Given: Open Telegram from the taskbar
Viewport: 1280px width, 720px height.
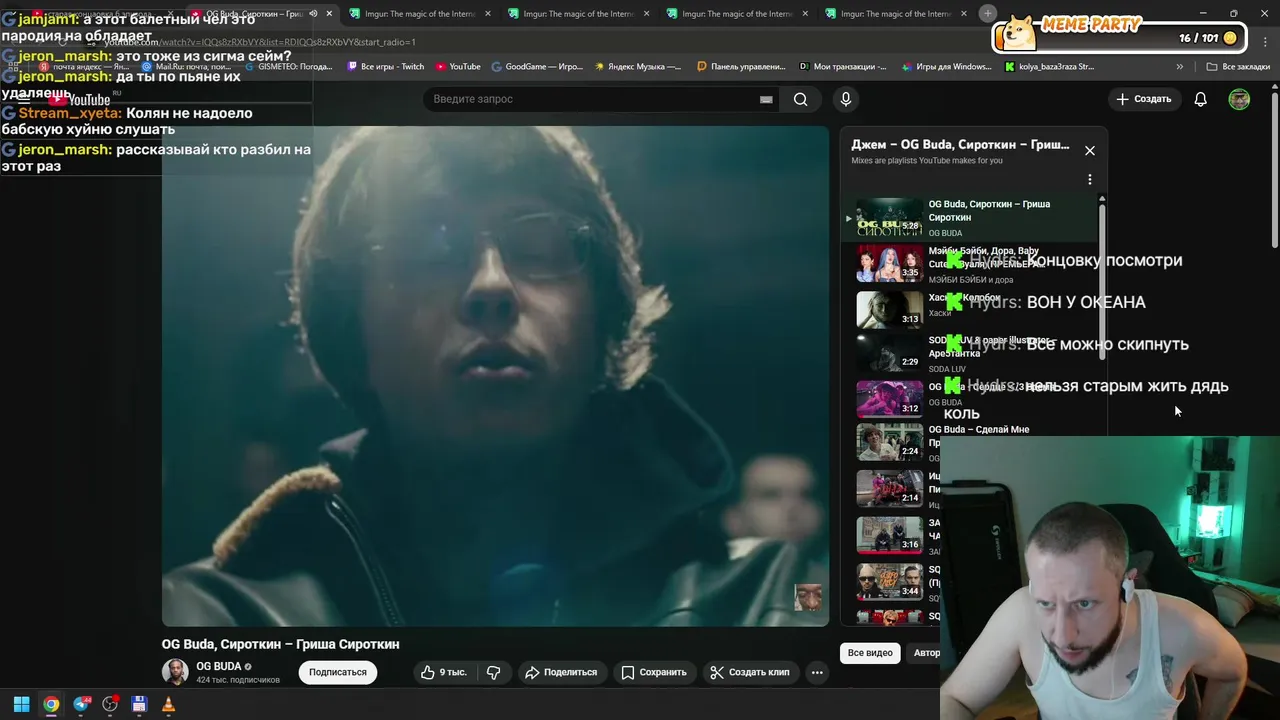Looking at the screenshot, I should 81,704.
